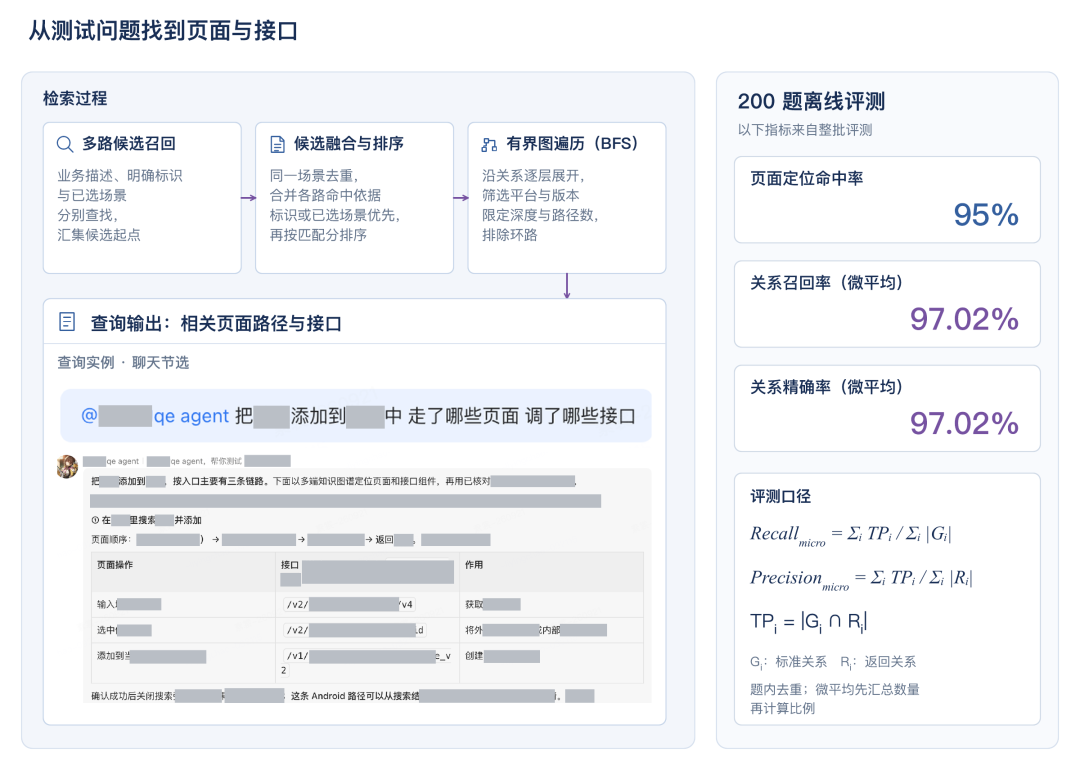Click the 关系召回率（微平均）label

pos(827,282)
